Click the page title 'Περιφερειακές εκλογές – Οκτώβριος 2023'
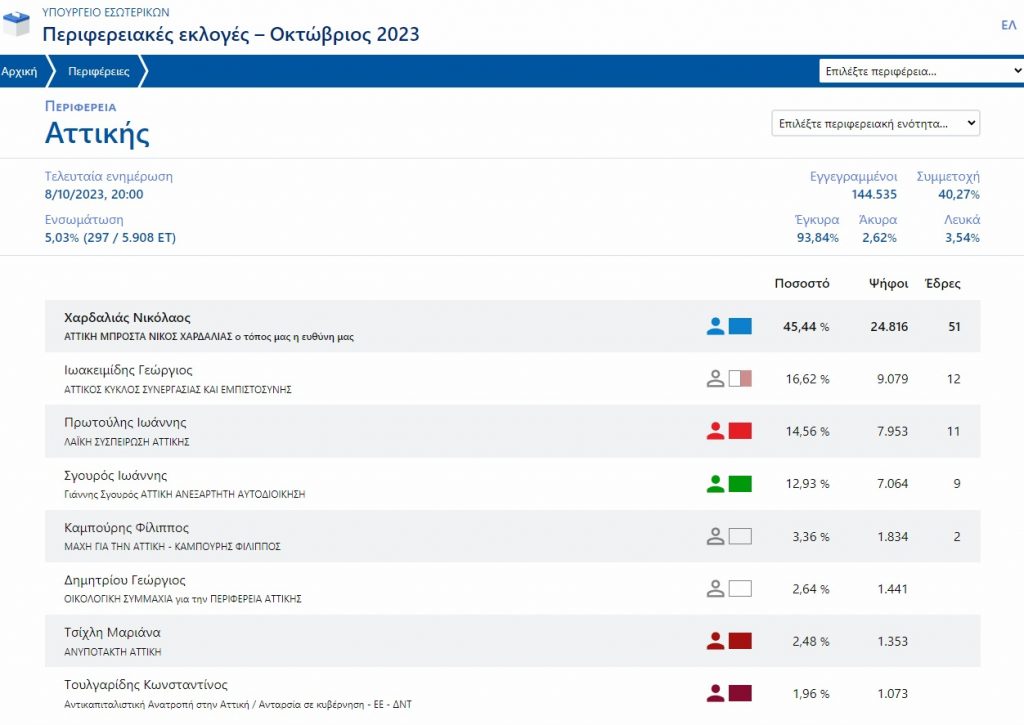Viewport: 1024px width, 725px height. [x=230, y=34]
